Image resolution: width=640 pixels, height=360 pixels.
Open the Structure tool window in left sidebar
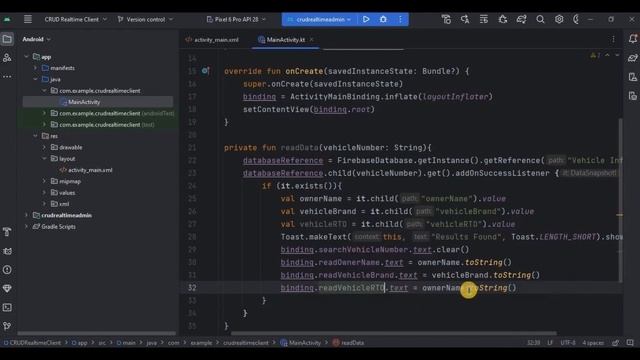point(7,58)
